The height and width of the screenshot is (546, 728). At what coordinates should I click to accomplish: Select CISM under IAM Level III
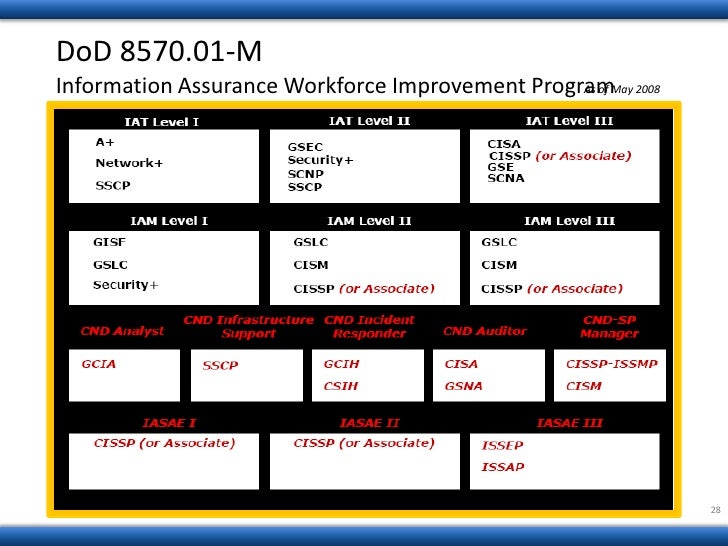pos(499,265)
